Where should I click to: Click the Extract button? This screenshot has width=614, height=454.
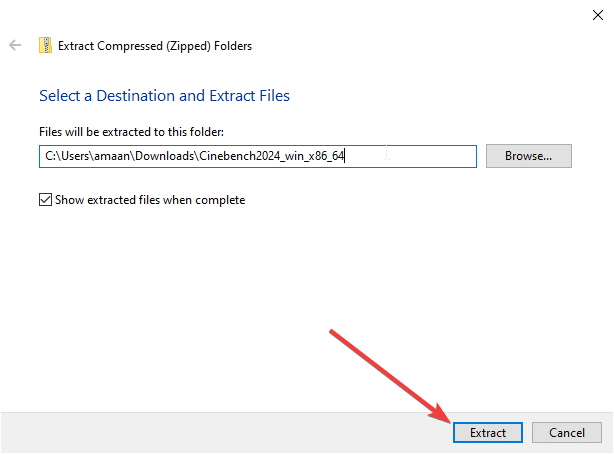pos(488,432)
